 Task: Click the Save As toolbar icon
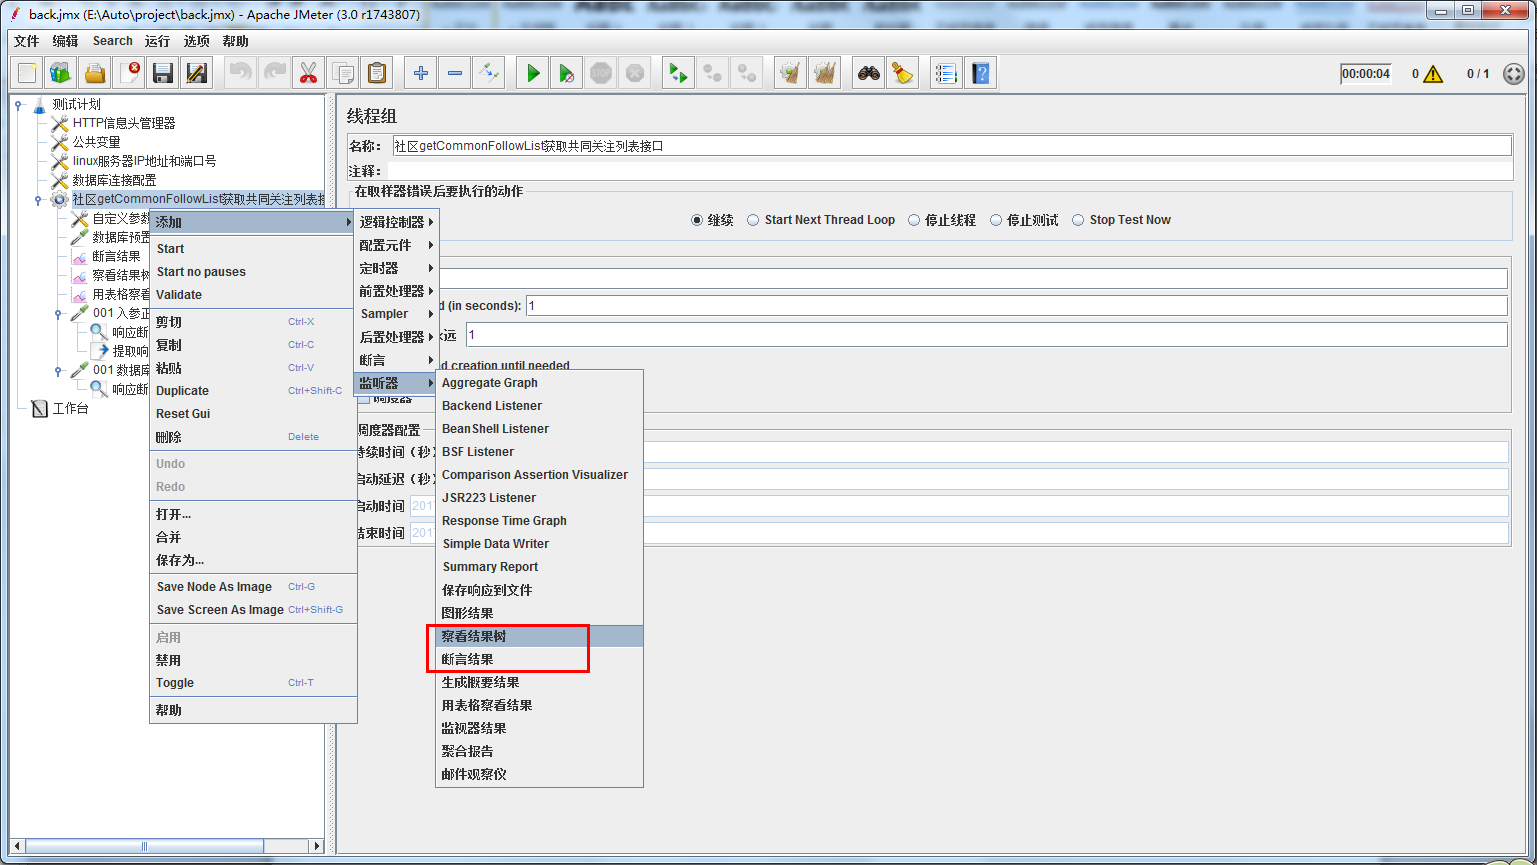(x=197, y=73)
